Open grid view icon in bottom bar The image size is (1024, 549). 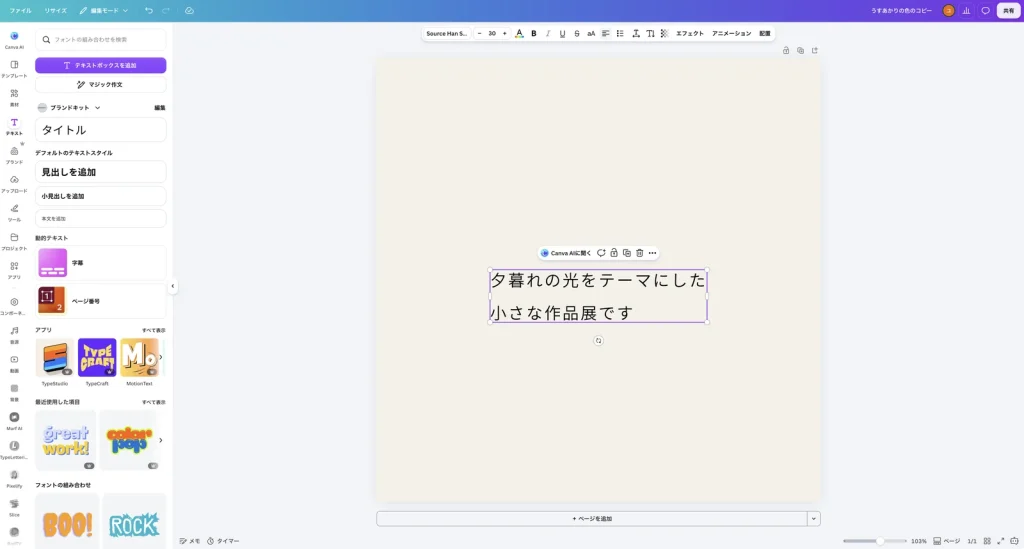[987, 541]
